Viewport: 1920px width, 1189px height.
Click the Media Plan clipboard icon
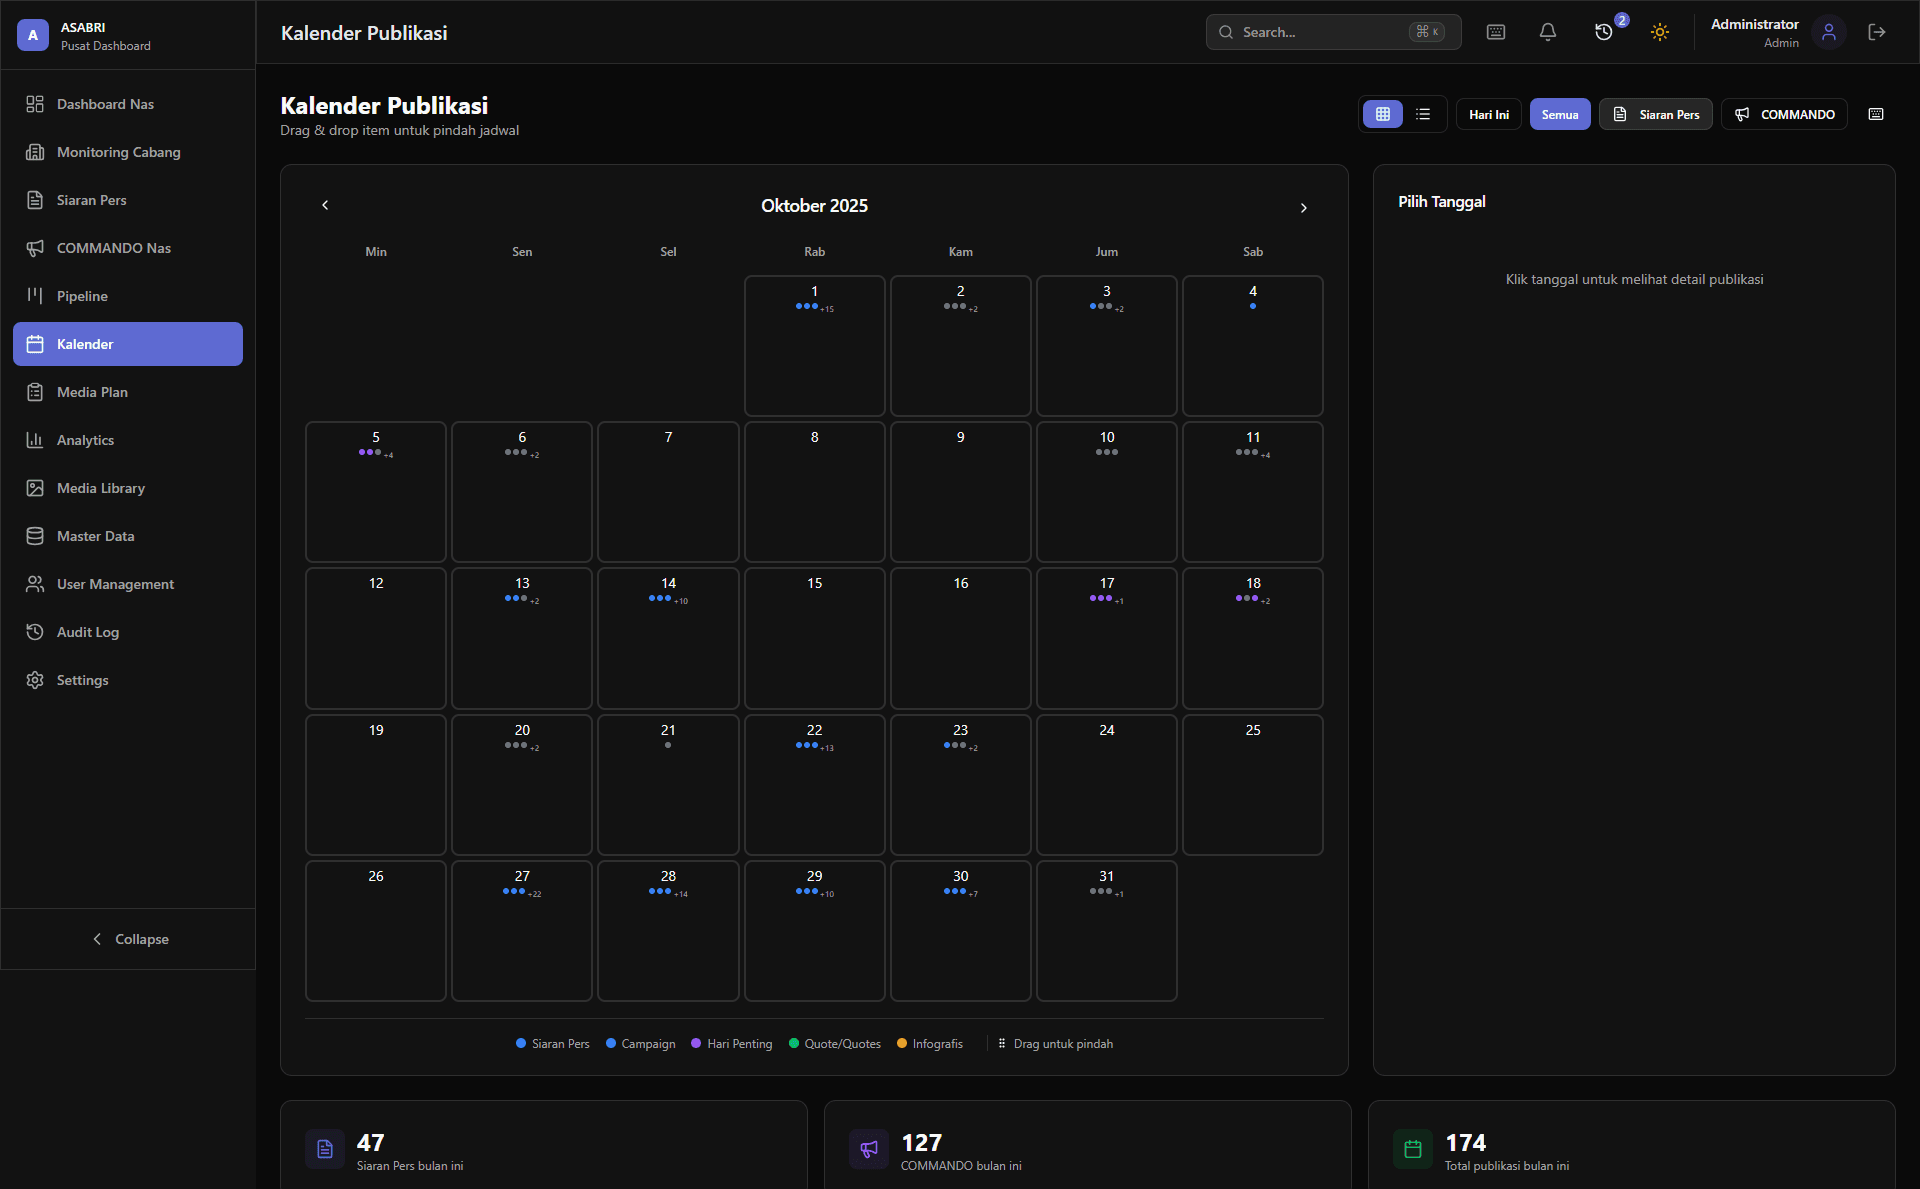click(x=35, y=392)
